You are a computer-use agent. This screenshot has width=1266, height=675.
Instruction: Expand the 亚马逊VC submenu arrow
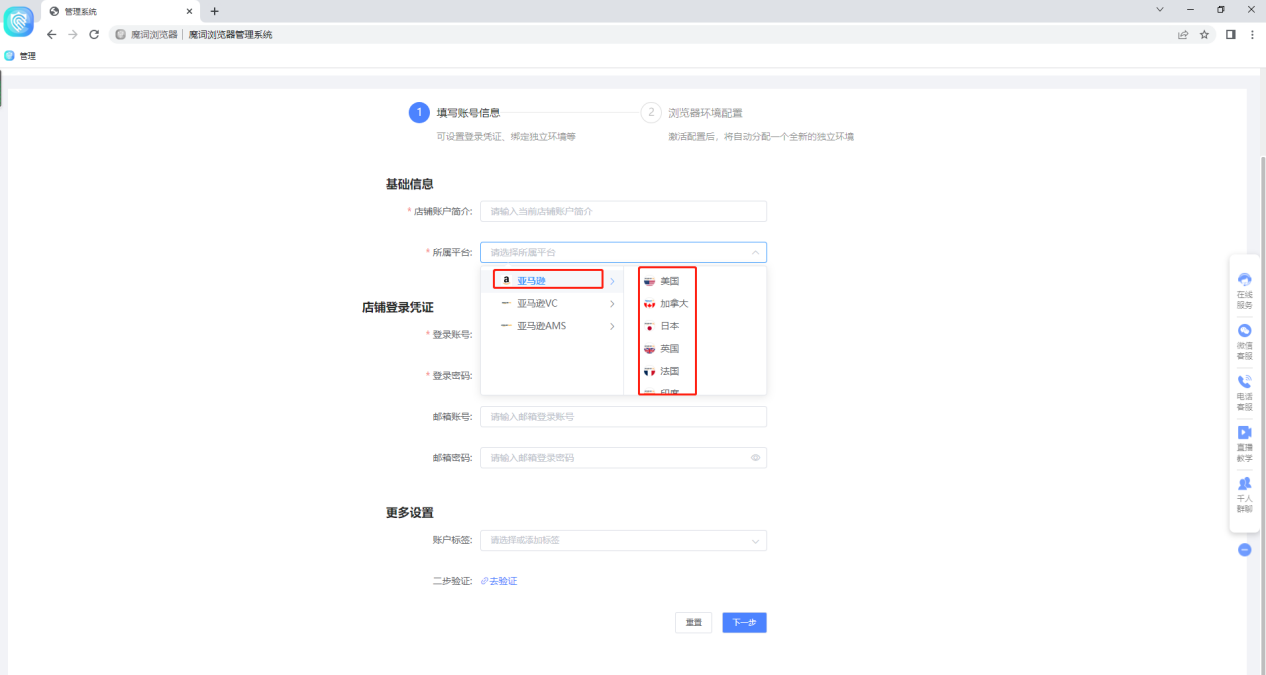click(x=612, y=303)
